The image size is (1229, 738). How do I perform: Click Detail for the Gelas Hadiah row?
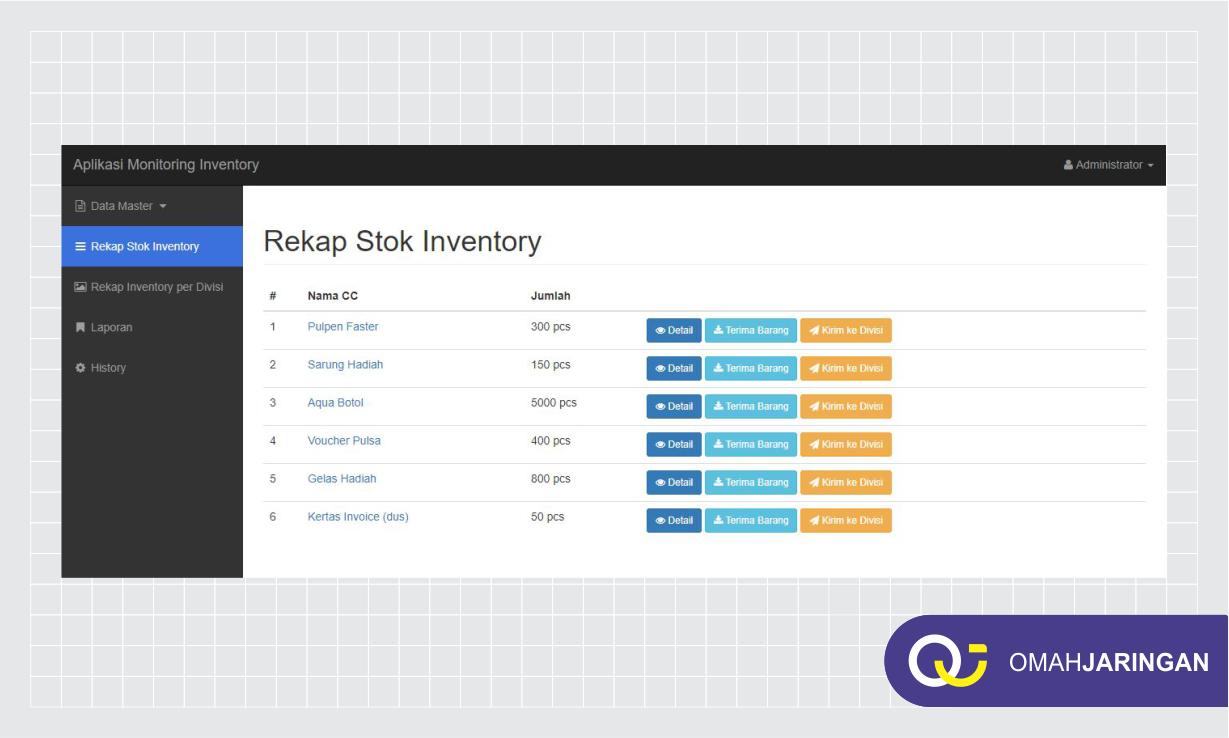(674, 482)
